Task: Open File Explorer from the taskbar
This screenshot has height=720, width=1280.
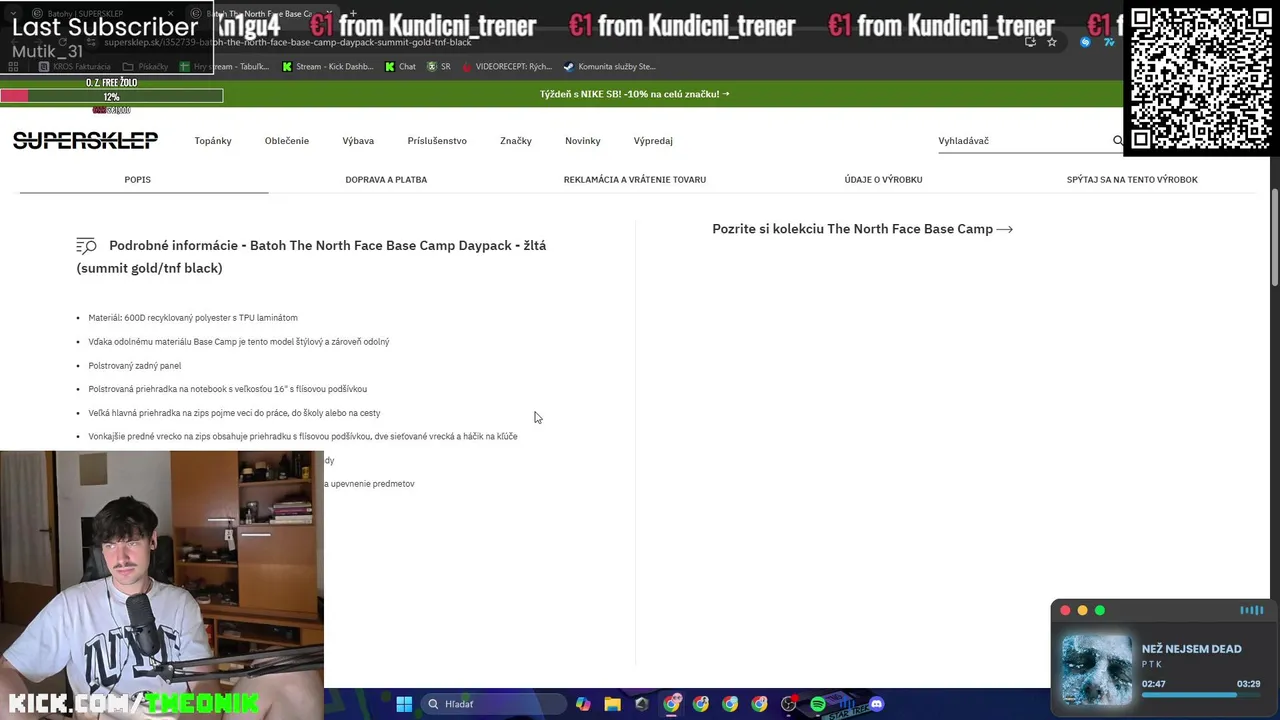Action: (x=613, y=704)
